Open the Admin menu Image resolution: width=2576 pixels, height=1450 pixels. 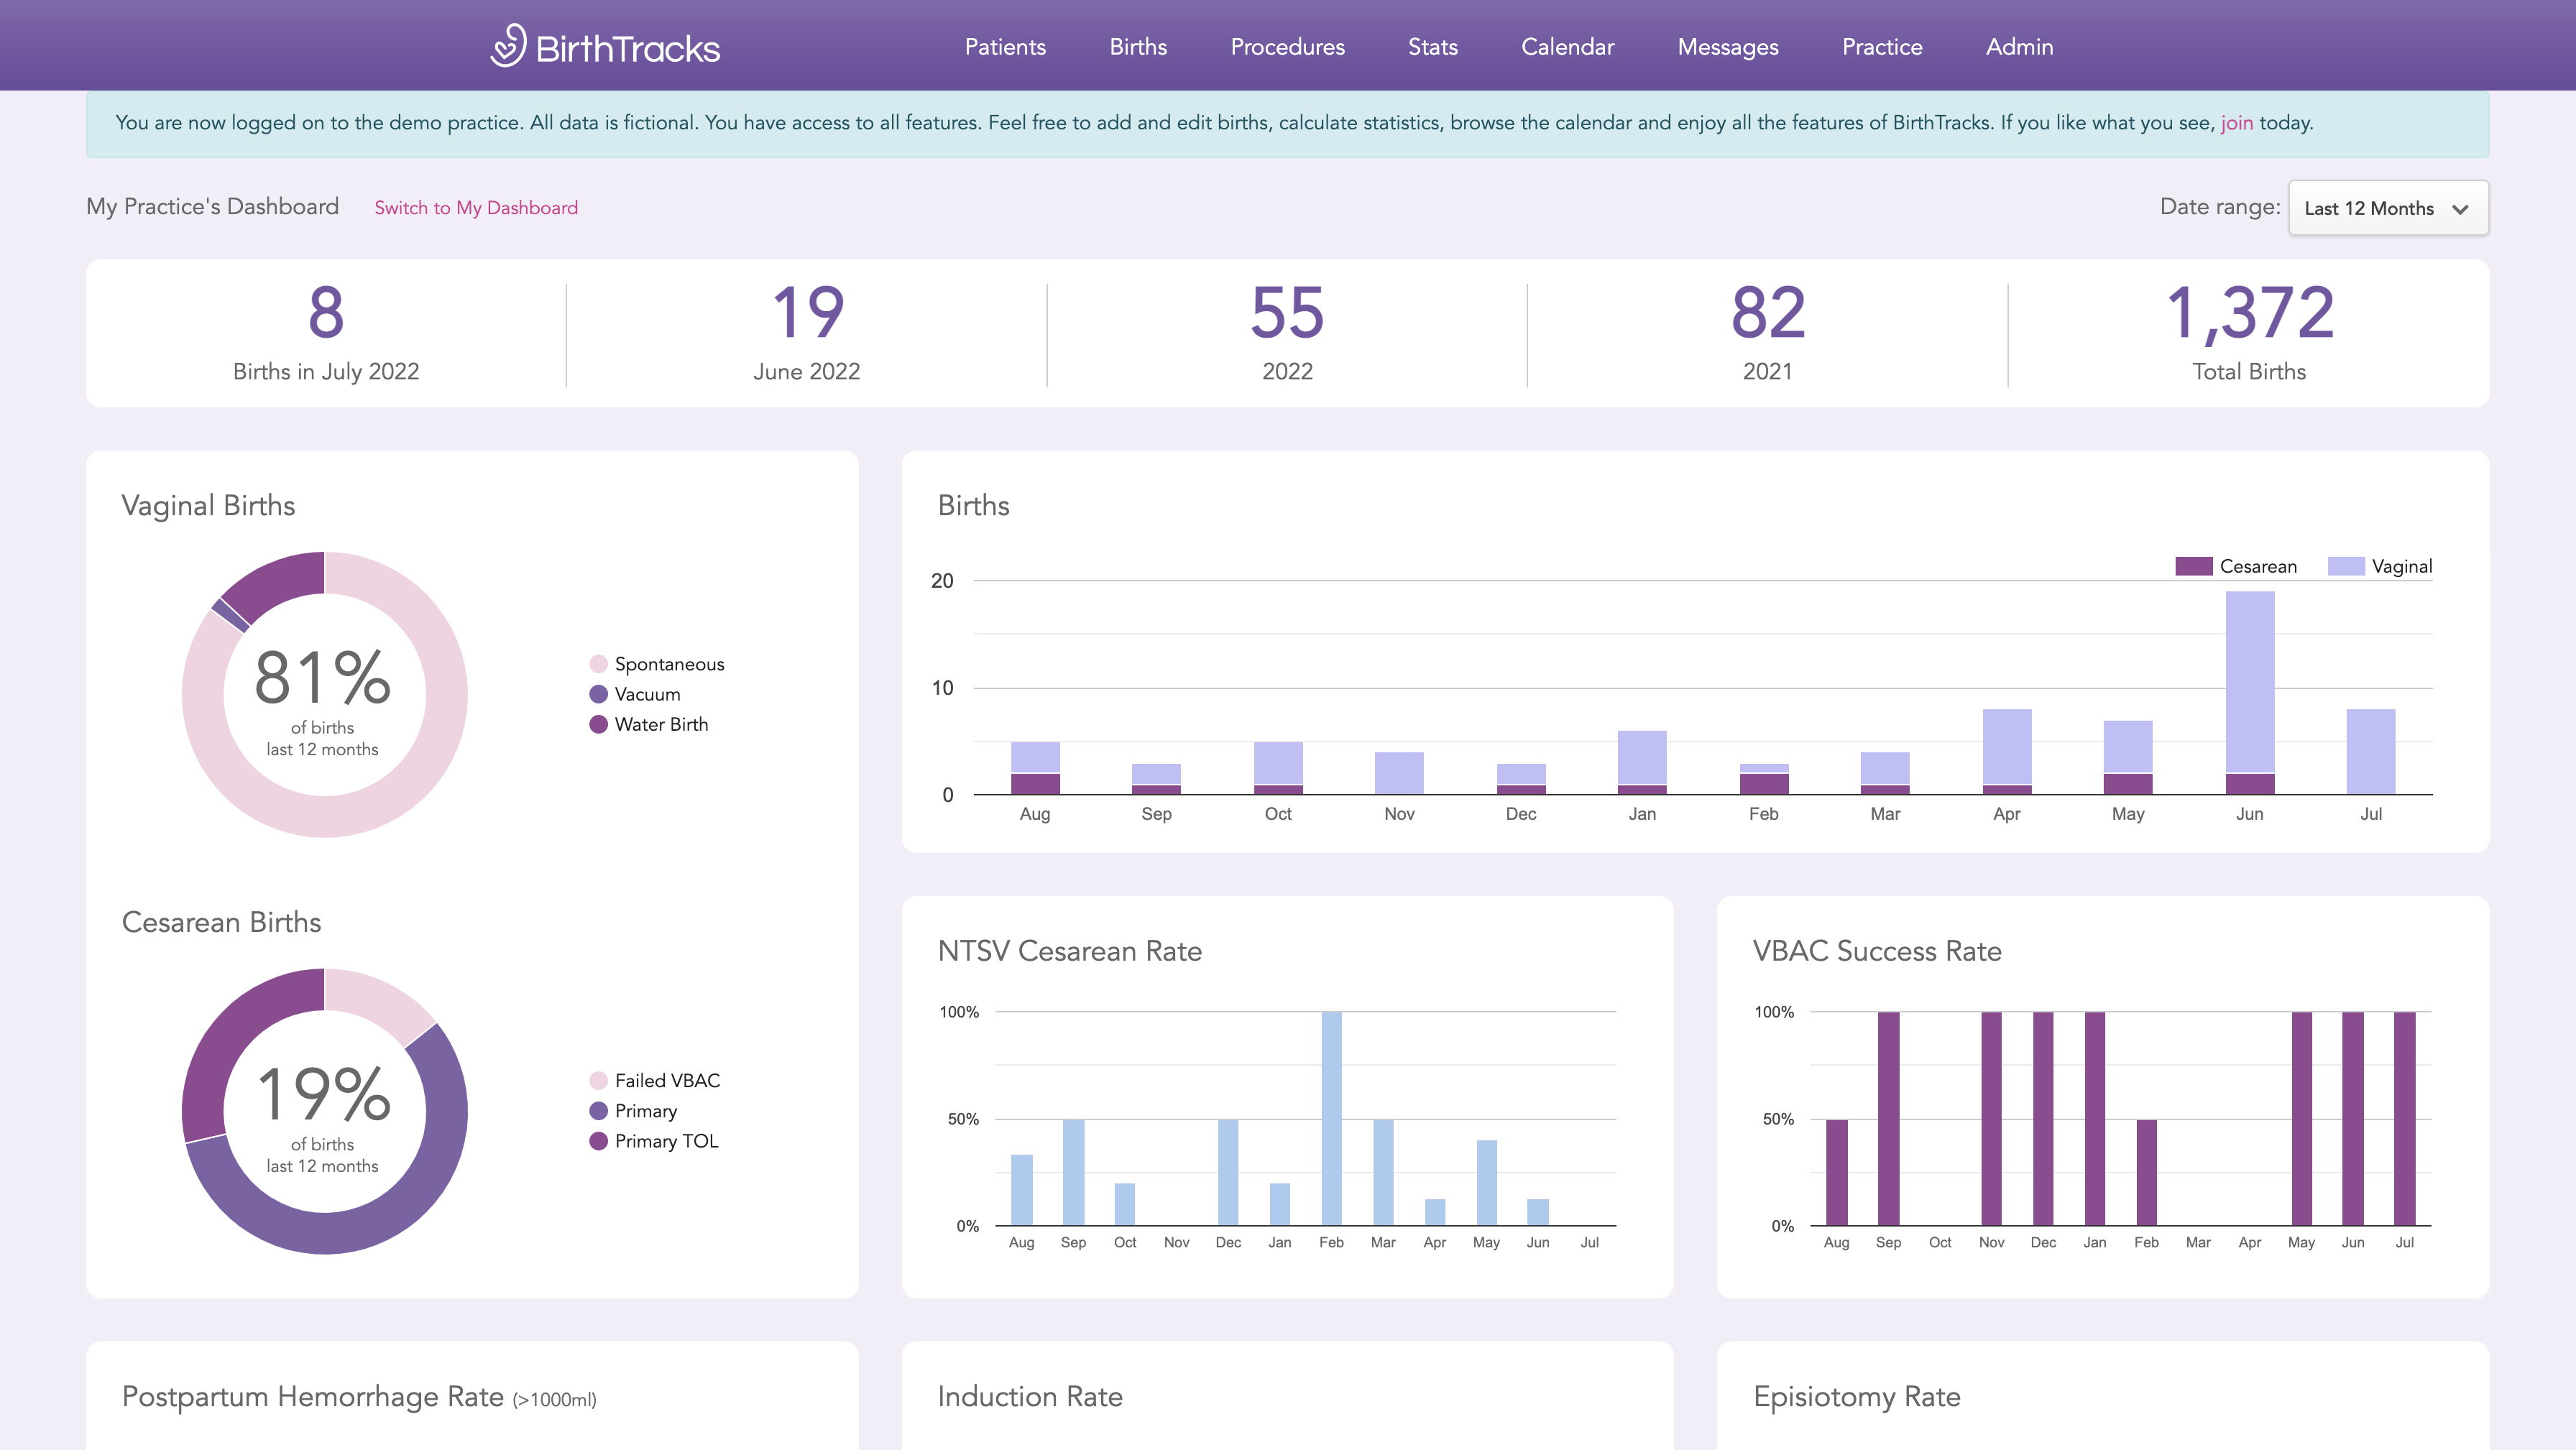2018,47
